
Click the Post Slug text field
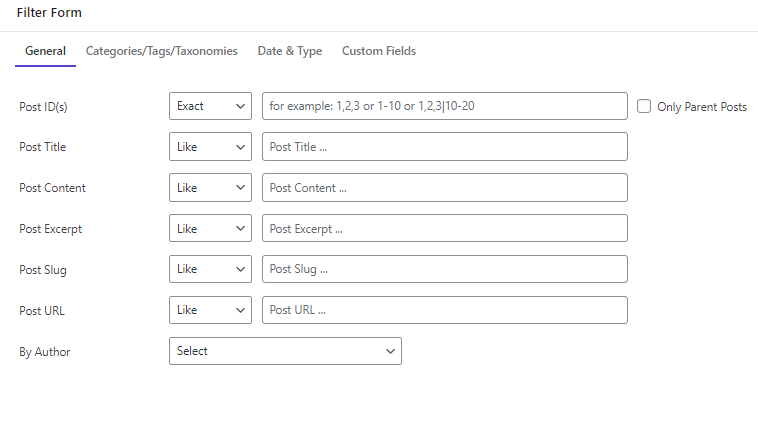445,269
